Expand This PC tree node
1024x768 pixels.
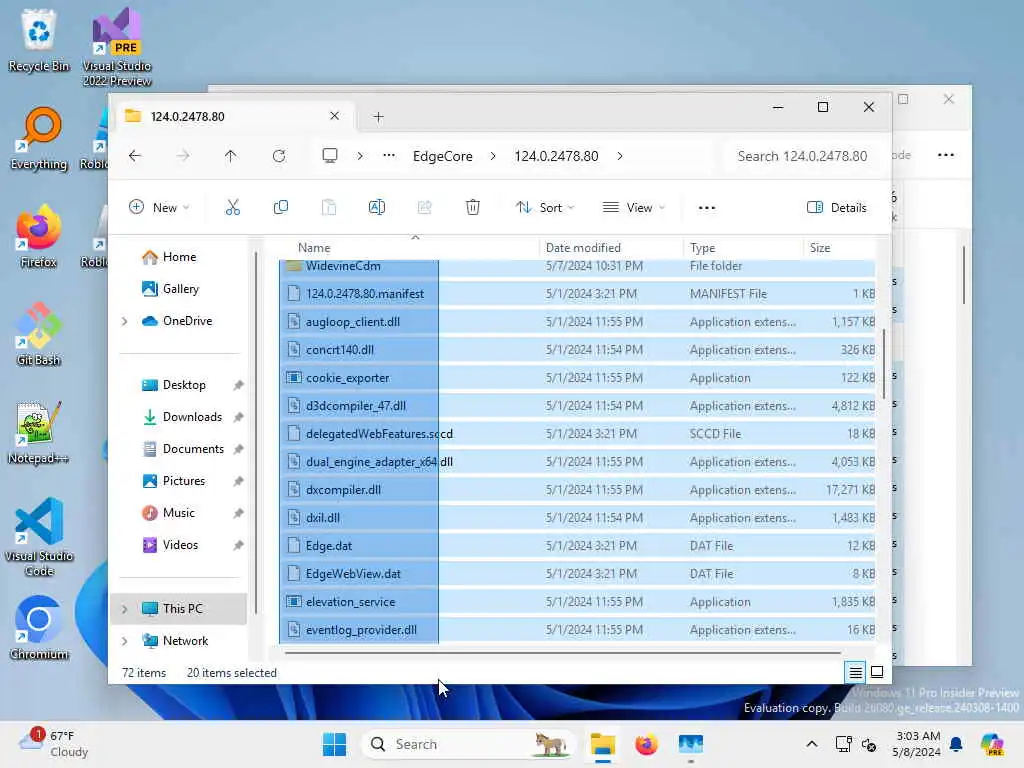(x=125, y=609)
